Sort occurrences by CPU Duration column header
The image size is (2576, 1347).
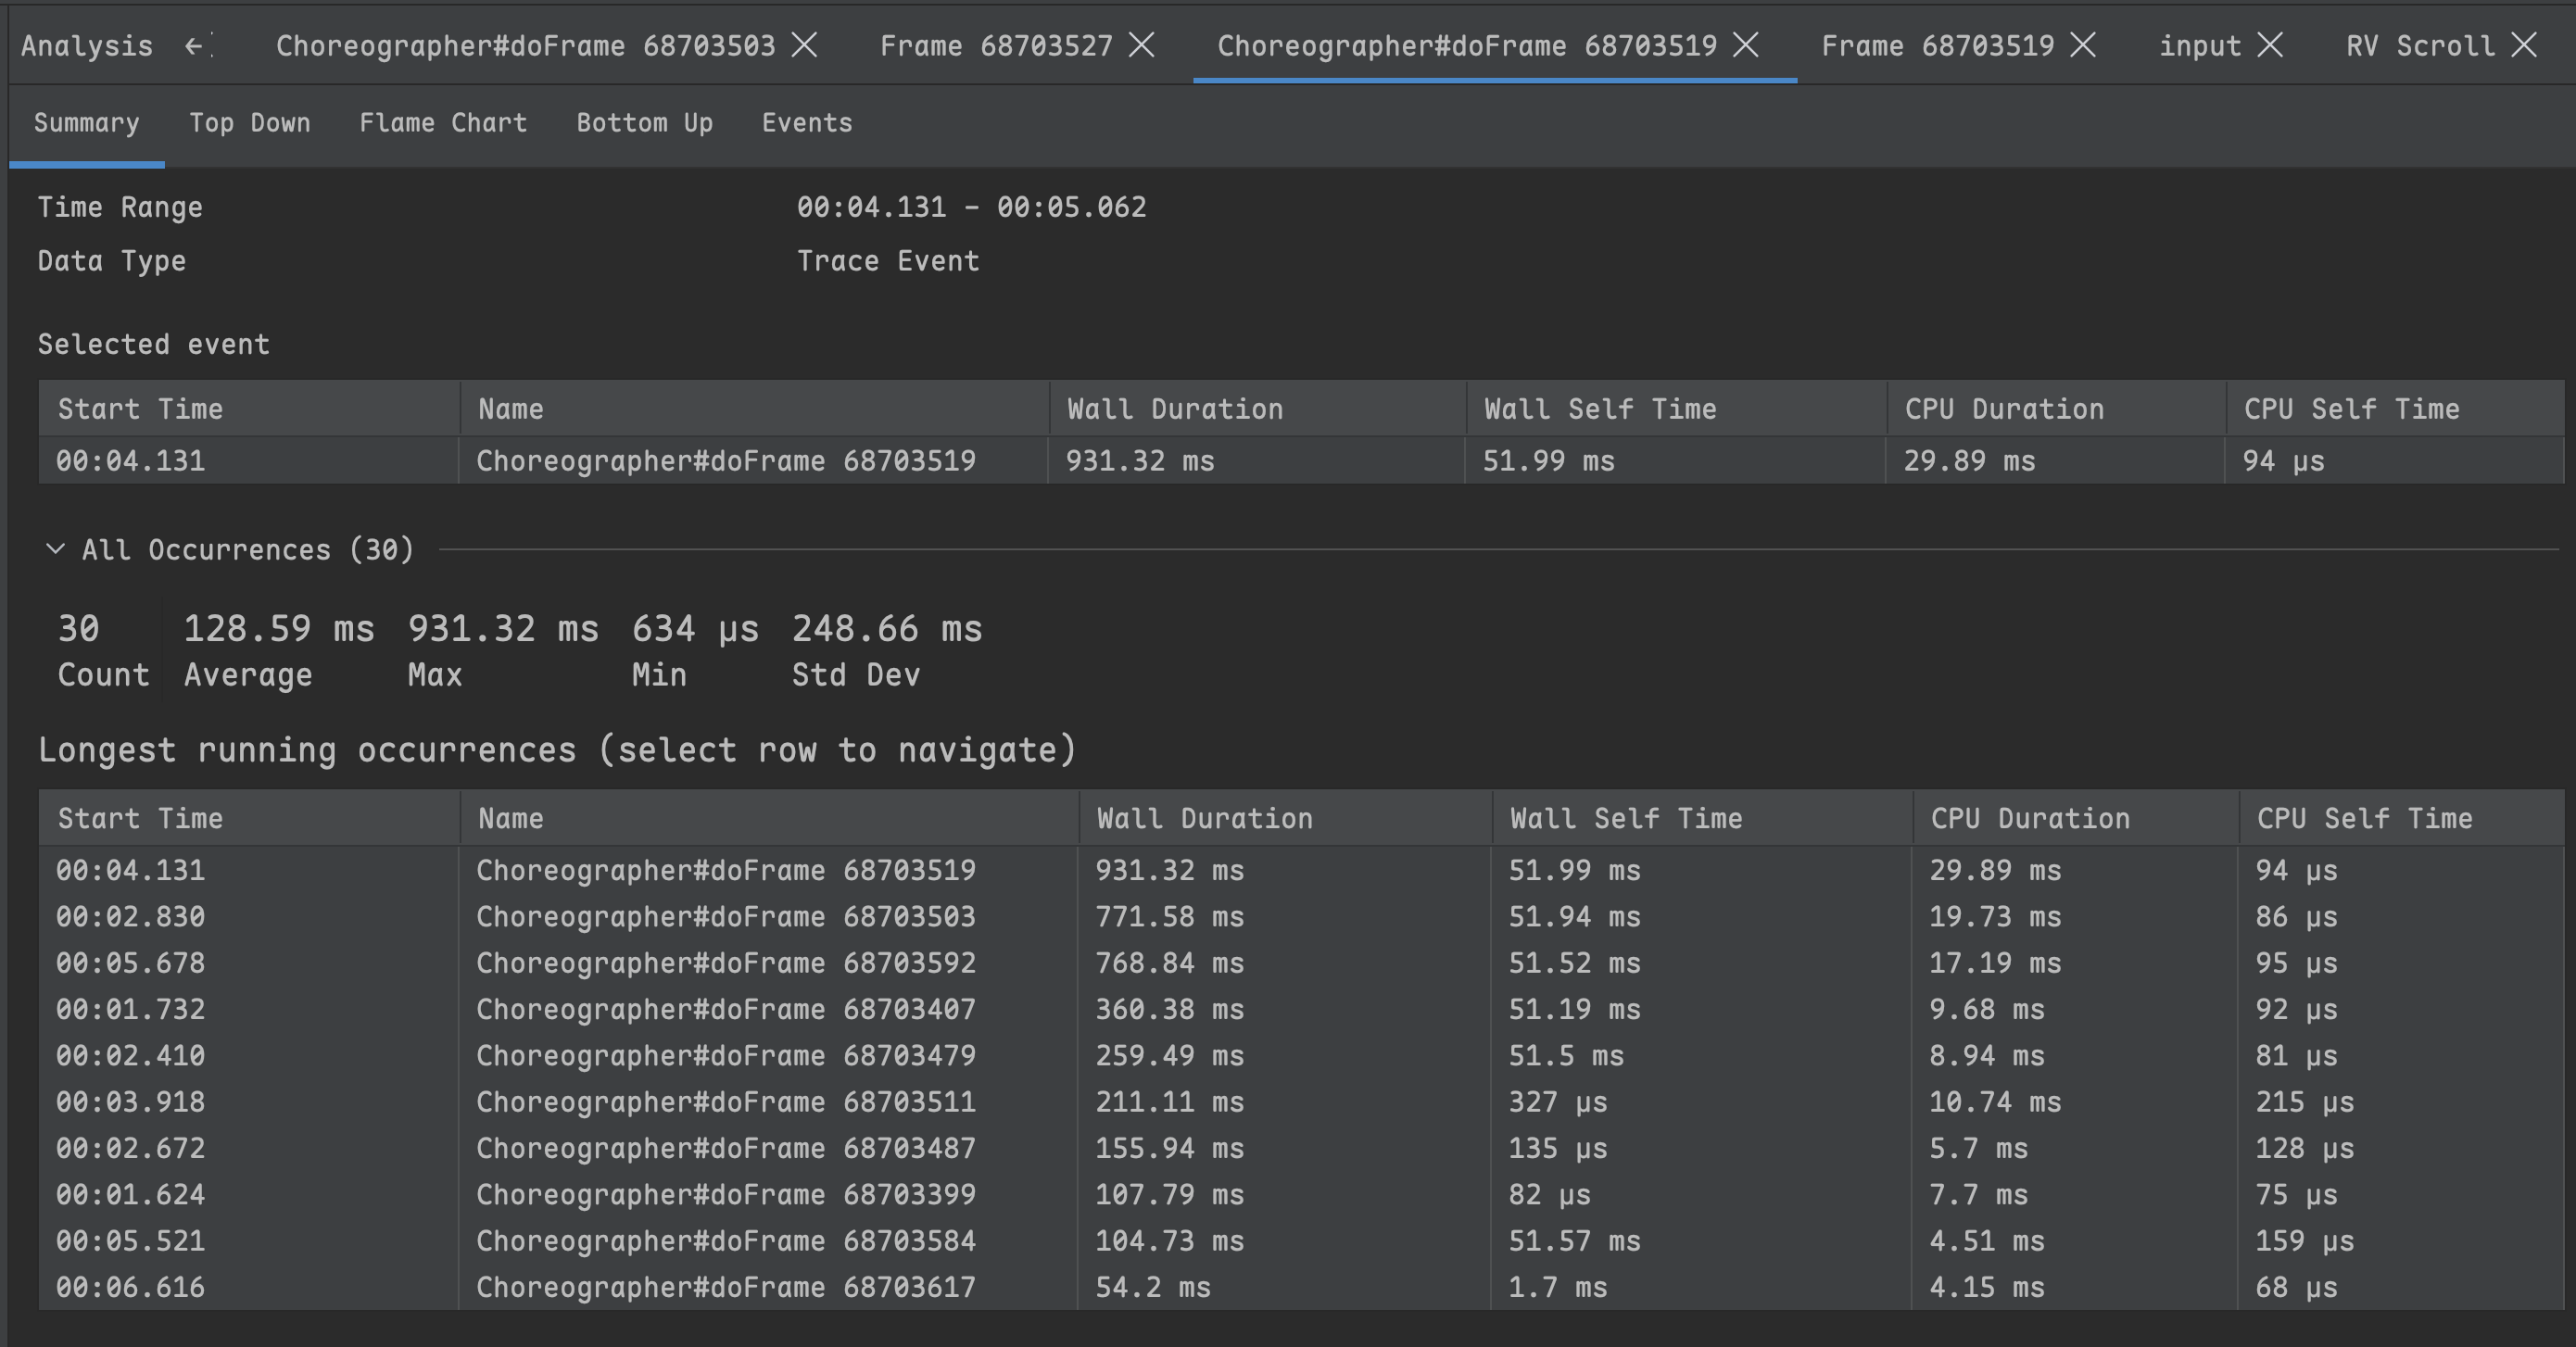(2029, 818)
